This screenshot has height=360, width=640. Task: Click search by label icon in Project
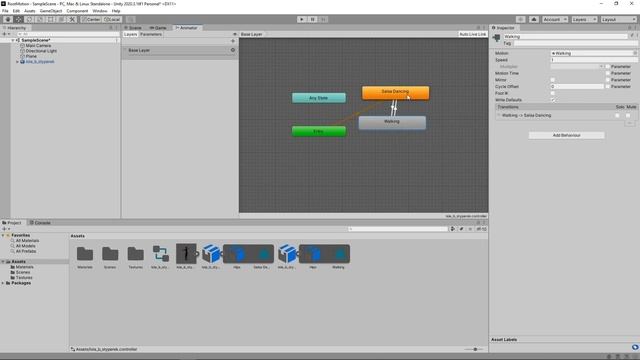click(461, 229)
